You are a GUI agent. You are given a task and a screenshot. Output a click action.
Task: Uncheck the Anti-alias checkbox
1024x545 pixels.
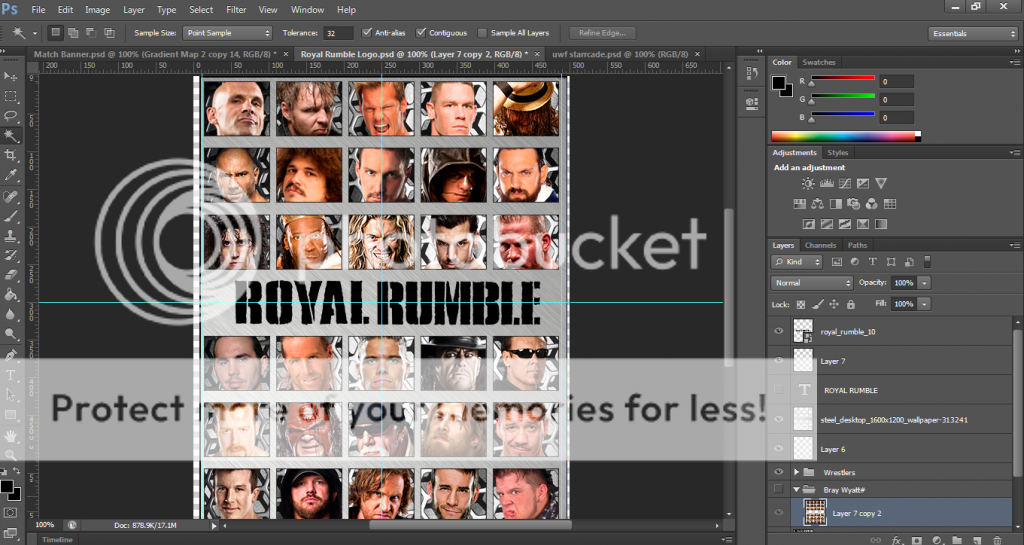[x=366, y=33]
